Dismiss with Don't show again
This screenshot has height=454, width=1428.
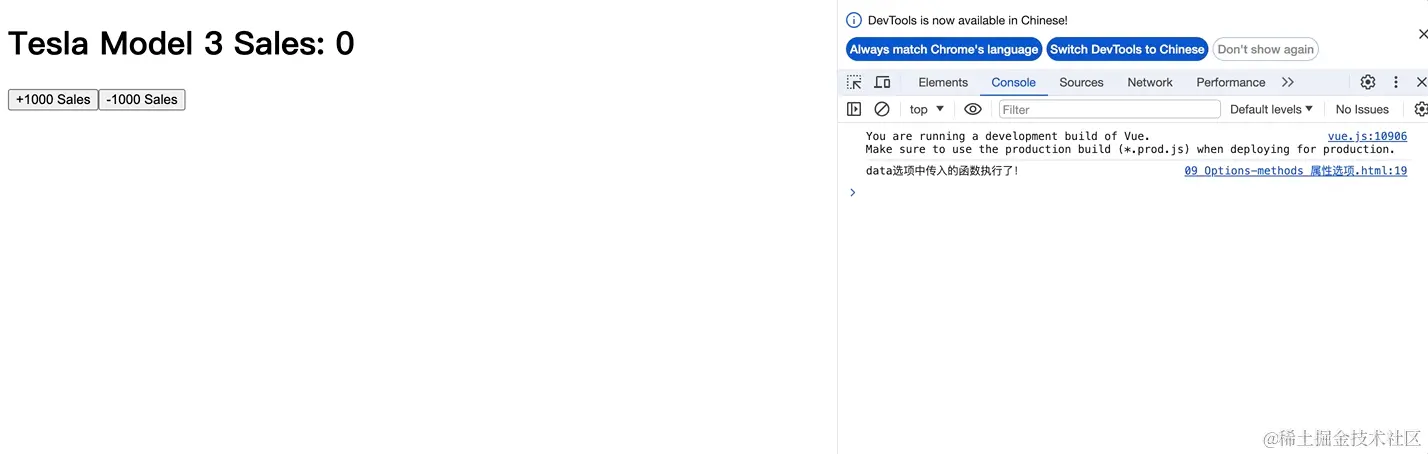tap(1265, 49)
